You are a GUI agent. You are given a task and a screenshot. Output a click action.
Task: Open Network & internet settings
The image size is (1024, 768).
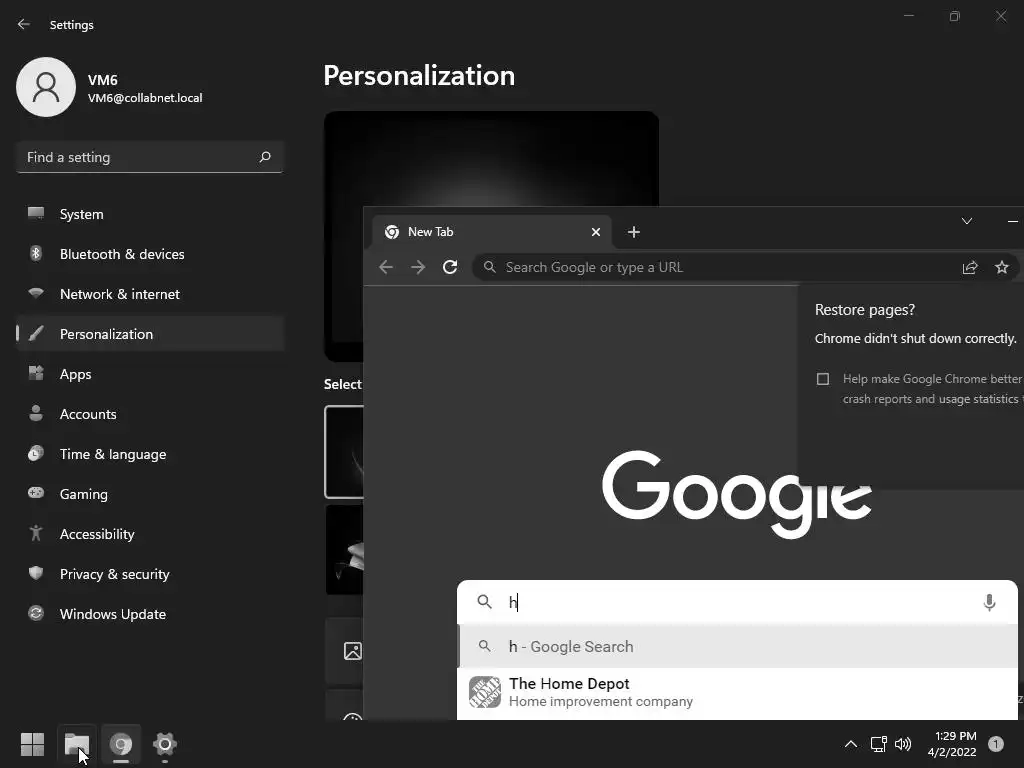tap(150, 294)
